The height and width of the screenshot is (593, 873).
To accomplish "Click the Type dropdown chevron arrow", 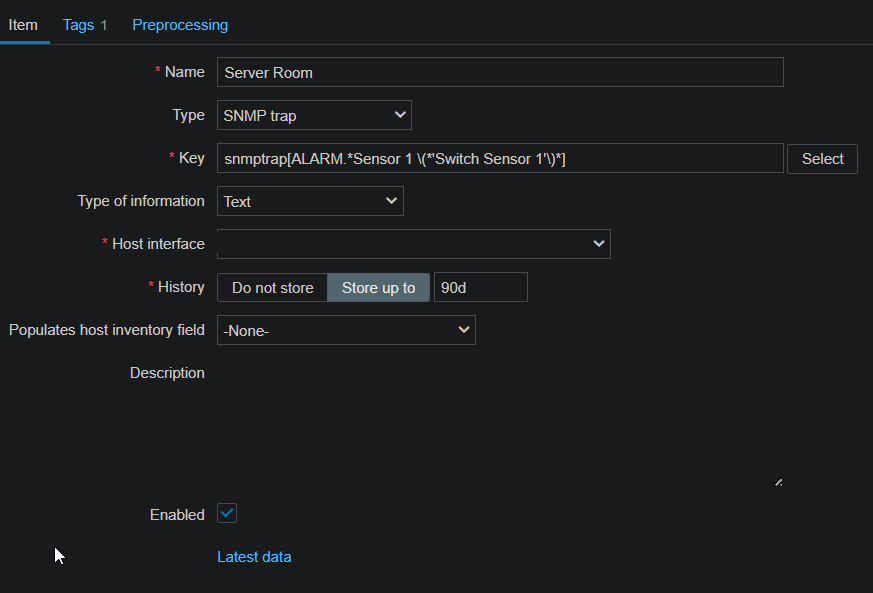I will pyautogui.click(x=400, y=115).
